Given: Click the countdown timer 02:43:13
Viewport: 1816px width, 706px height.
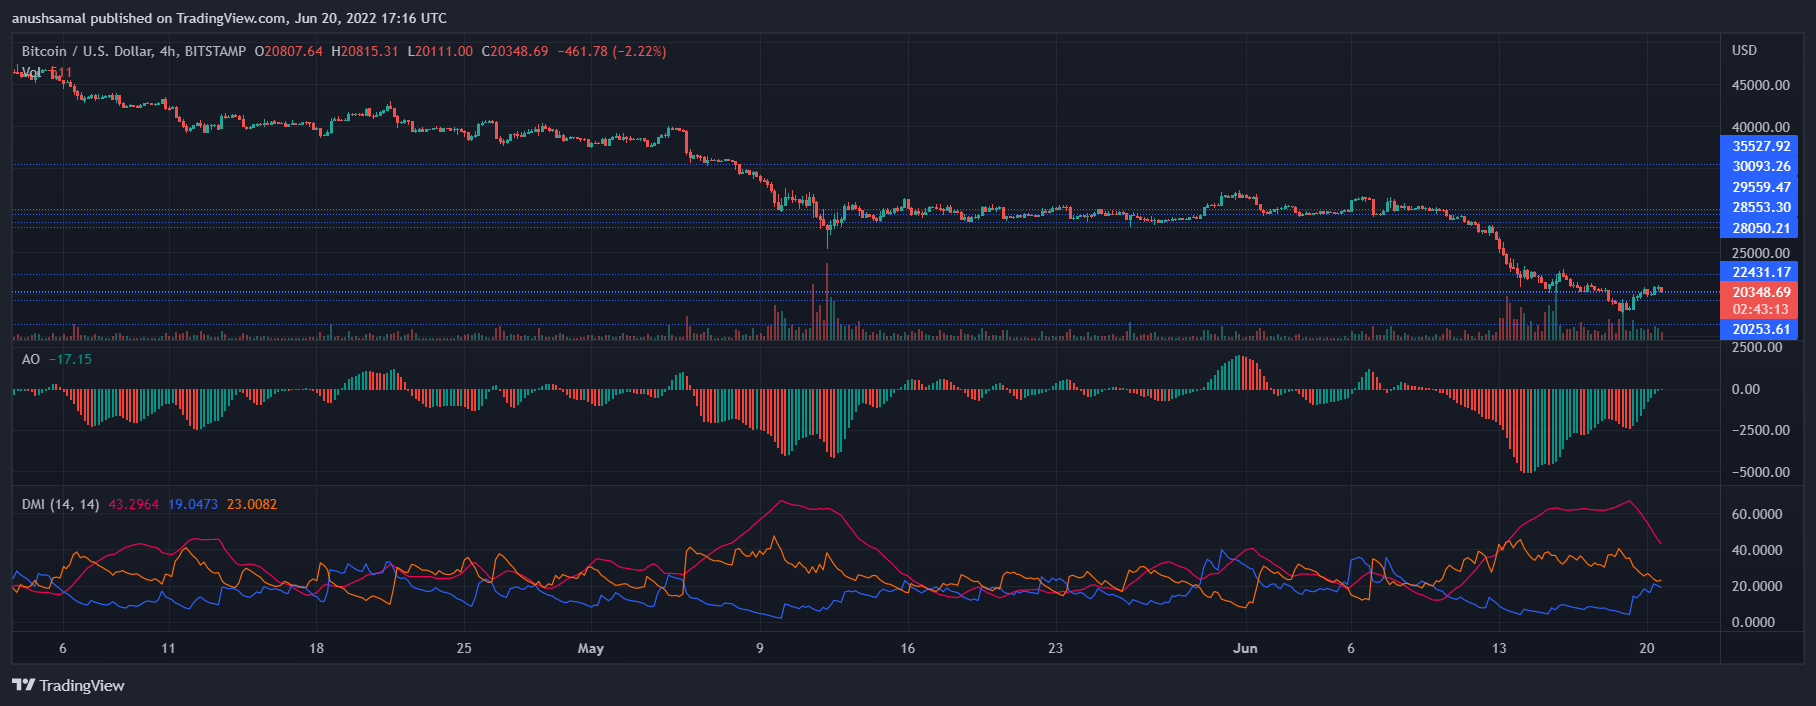Looking at the screenshot, I should (x=1759, y=310).
